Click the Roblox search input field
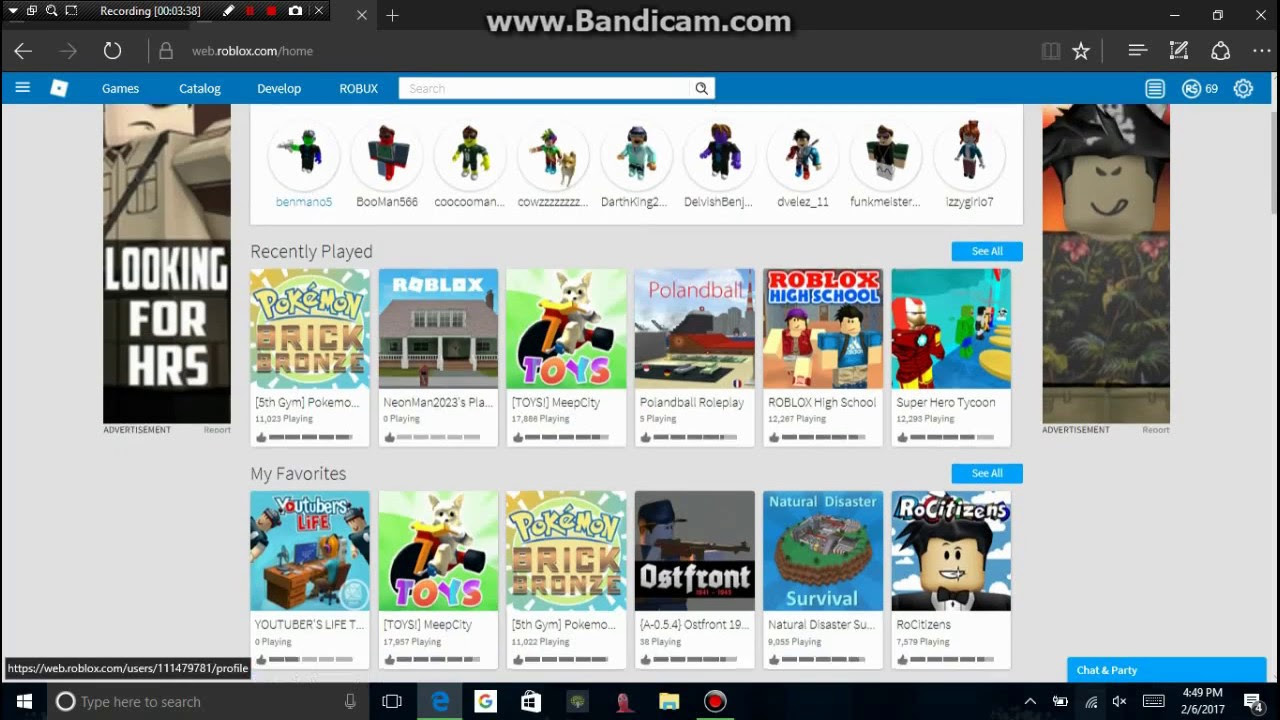Screen dimensions: 1280x720 coord(546,88)
